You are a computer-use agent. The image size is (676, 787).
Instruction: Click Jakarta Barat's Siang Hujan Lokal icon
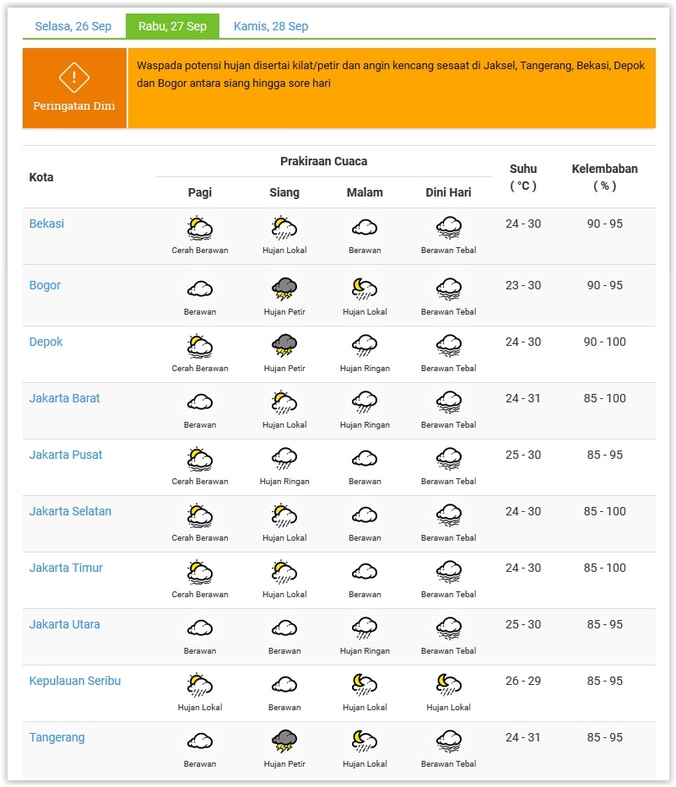tap(284, 403)
